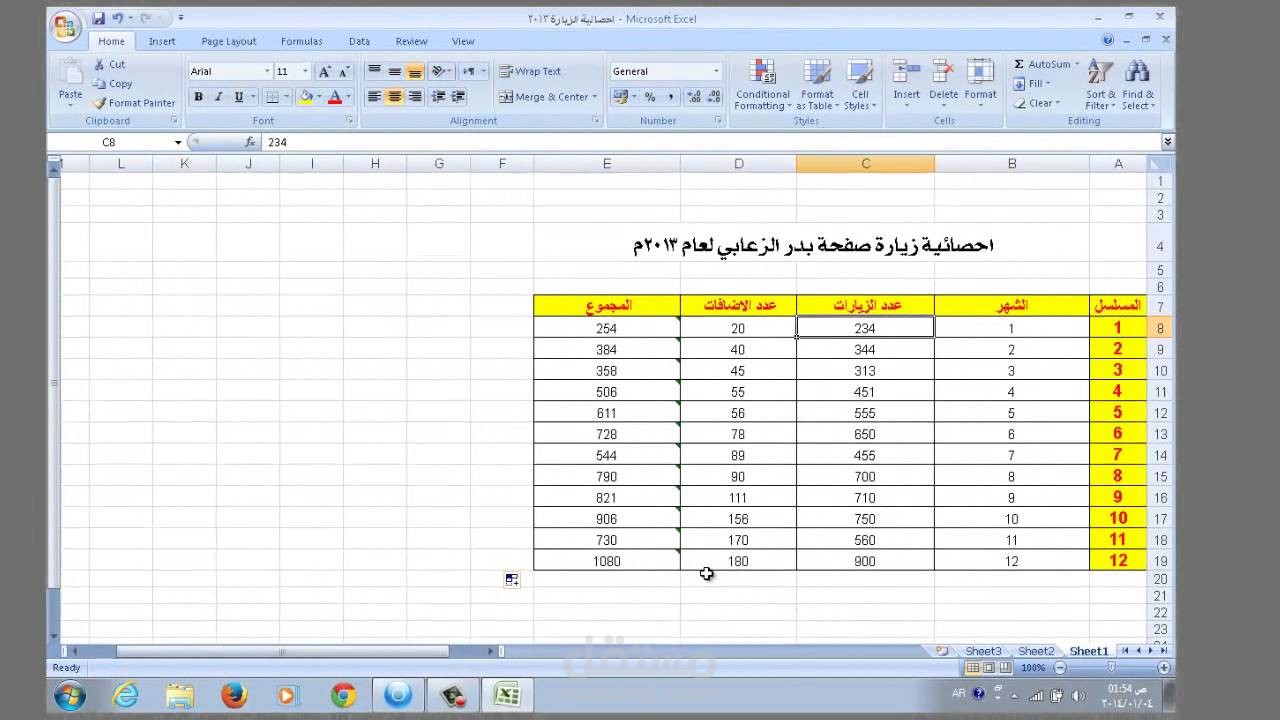Expand the Name Box dropdown arrow
Viewport: 1280px width, 720px height.
(178, 142)
